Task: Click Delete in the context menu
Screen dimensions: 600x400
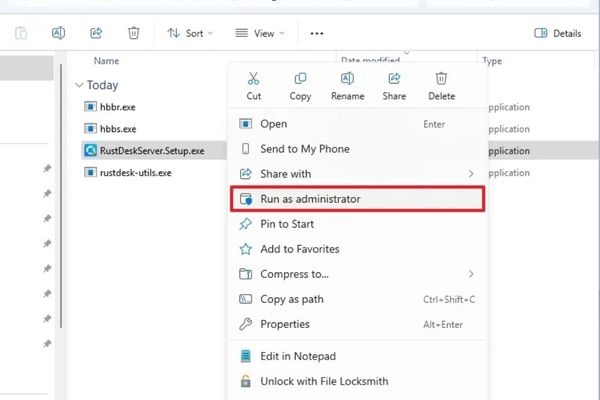Action: pos(441,87)
